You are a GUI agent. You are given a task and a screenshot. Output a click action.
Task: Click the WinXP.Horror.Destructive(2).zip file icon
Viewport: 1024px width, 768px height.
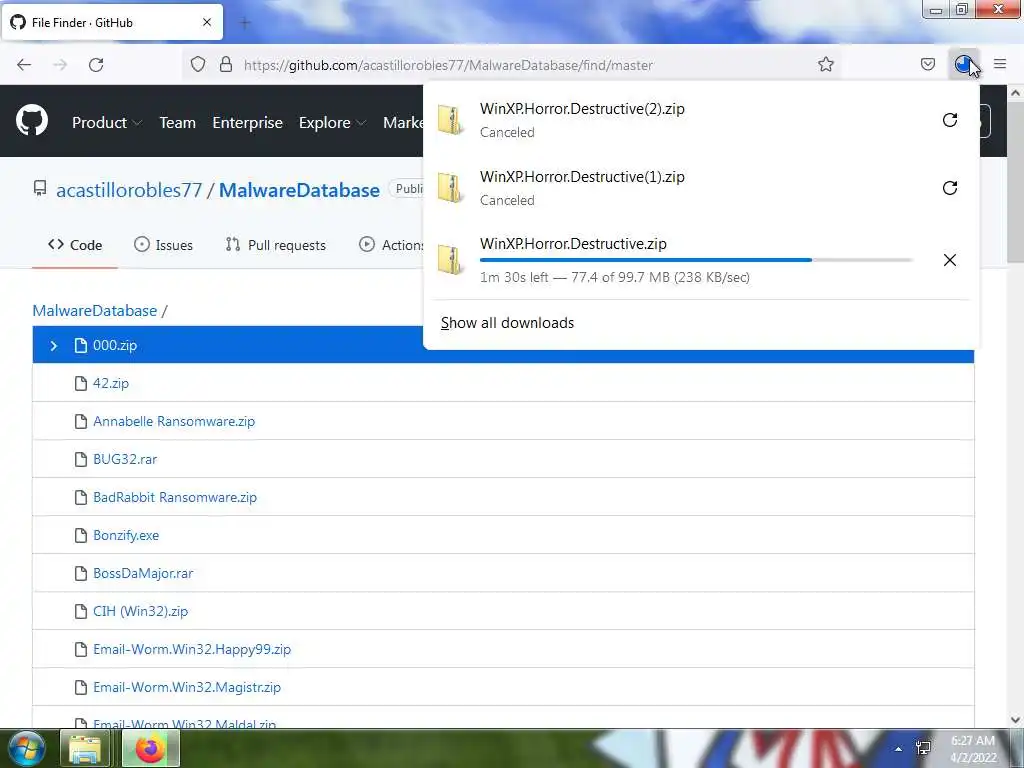tap(451, 120)
